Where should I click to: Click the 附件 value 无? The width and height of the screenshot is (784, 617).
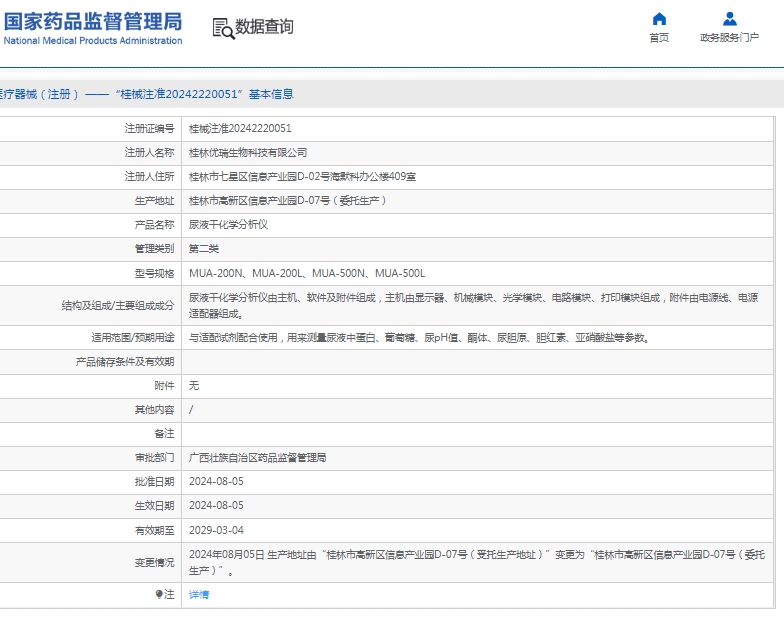194,386
